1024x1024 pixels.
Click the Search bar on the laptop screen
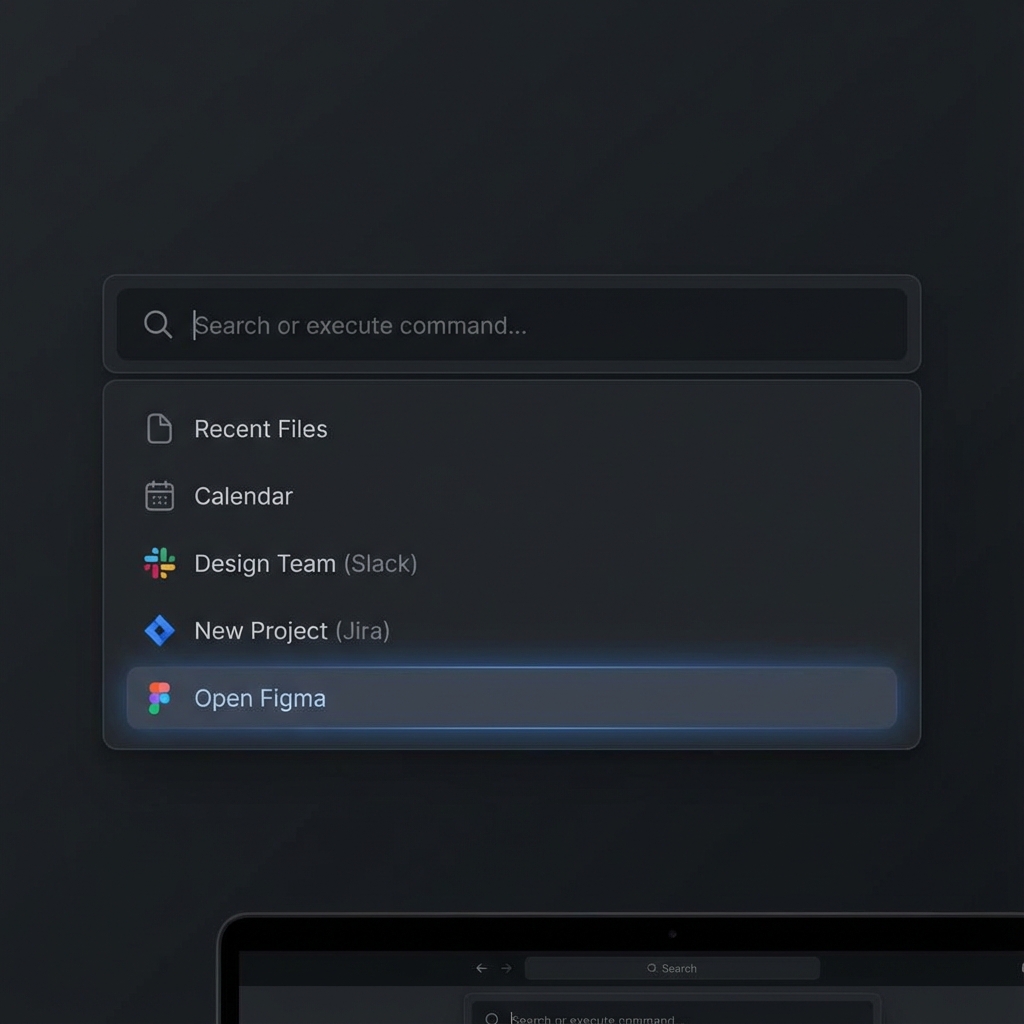673,968
